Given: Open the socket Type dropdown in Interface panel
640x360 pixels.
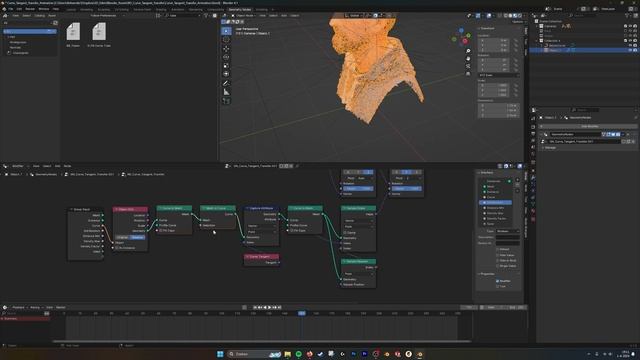Looking at the screenshot, I should click(508, 231).
